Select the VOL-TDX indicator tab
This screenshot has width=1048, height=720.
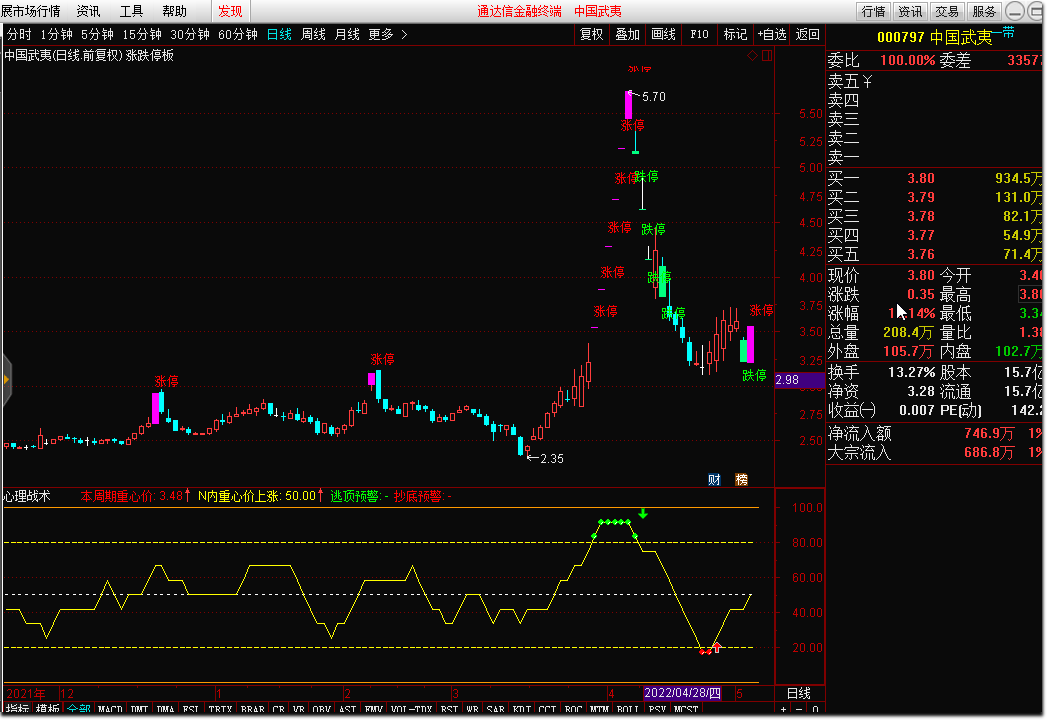pyautogui.click(x=412, y=709)
